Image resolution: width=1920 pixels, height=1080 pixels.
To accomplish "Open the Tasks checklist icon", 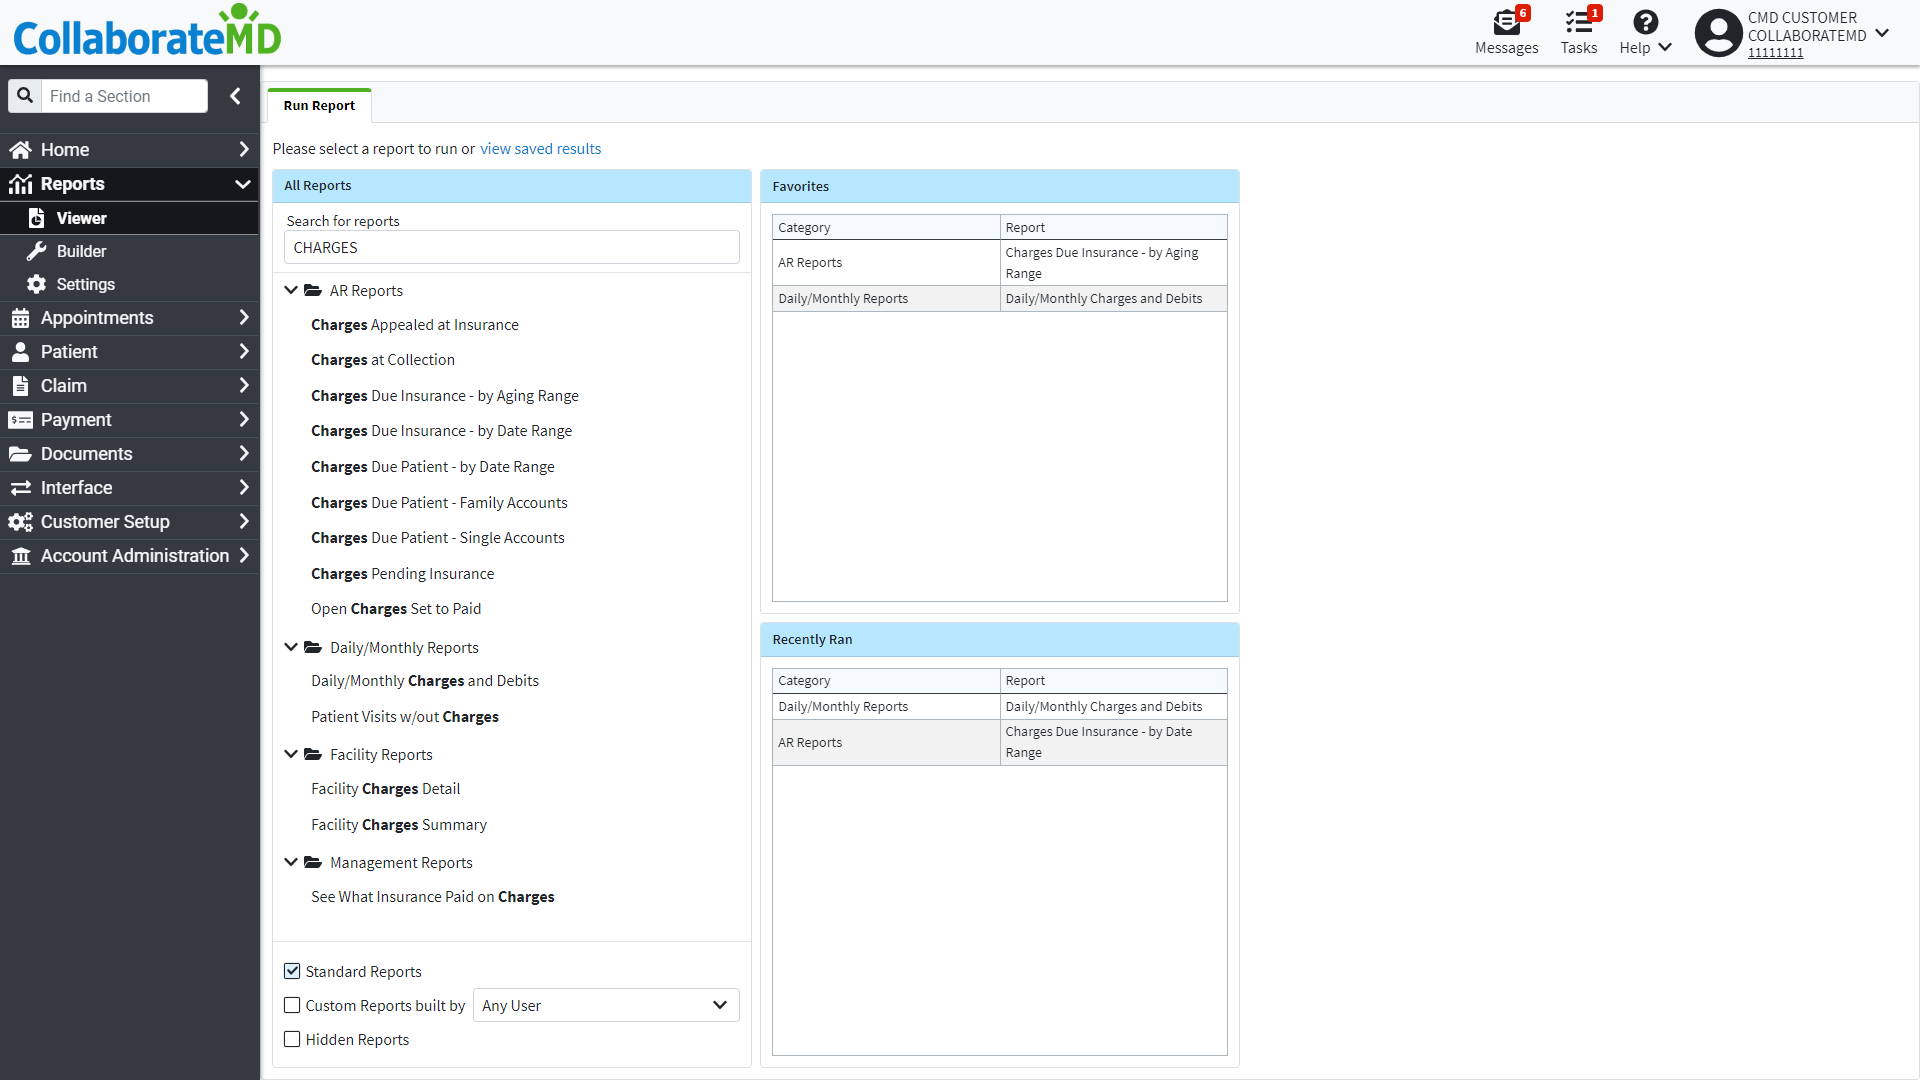I will point(1578,23).
